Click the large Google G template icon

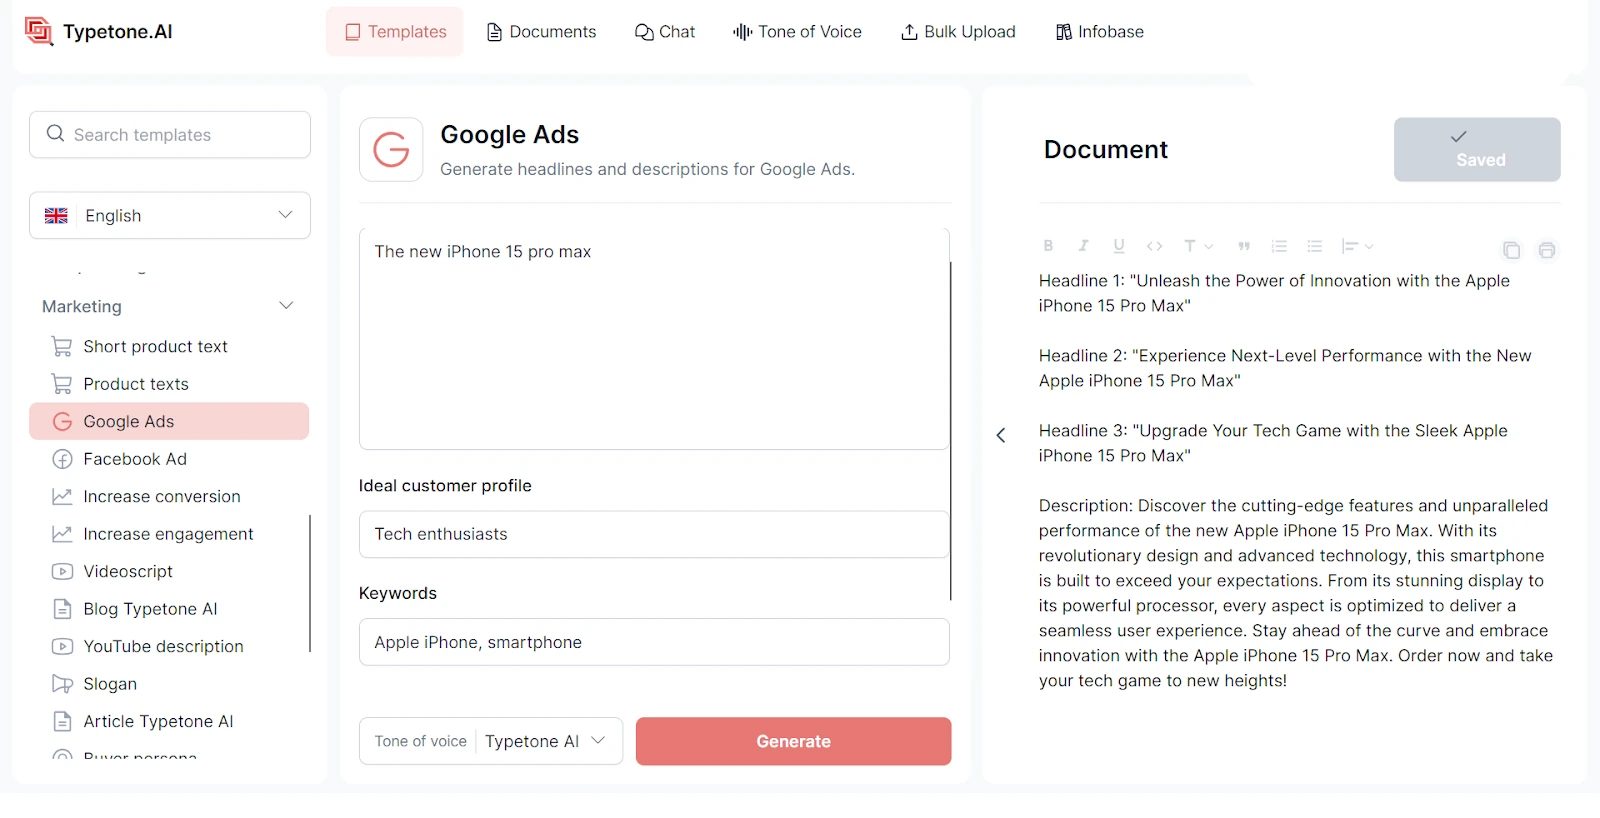tap(391, 150)
